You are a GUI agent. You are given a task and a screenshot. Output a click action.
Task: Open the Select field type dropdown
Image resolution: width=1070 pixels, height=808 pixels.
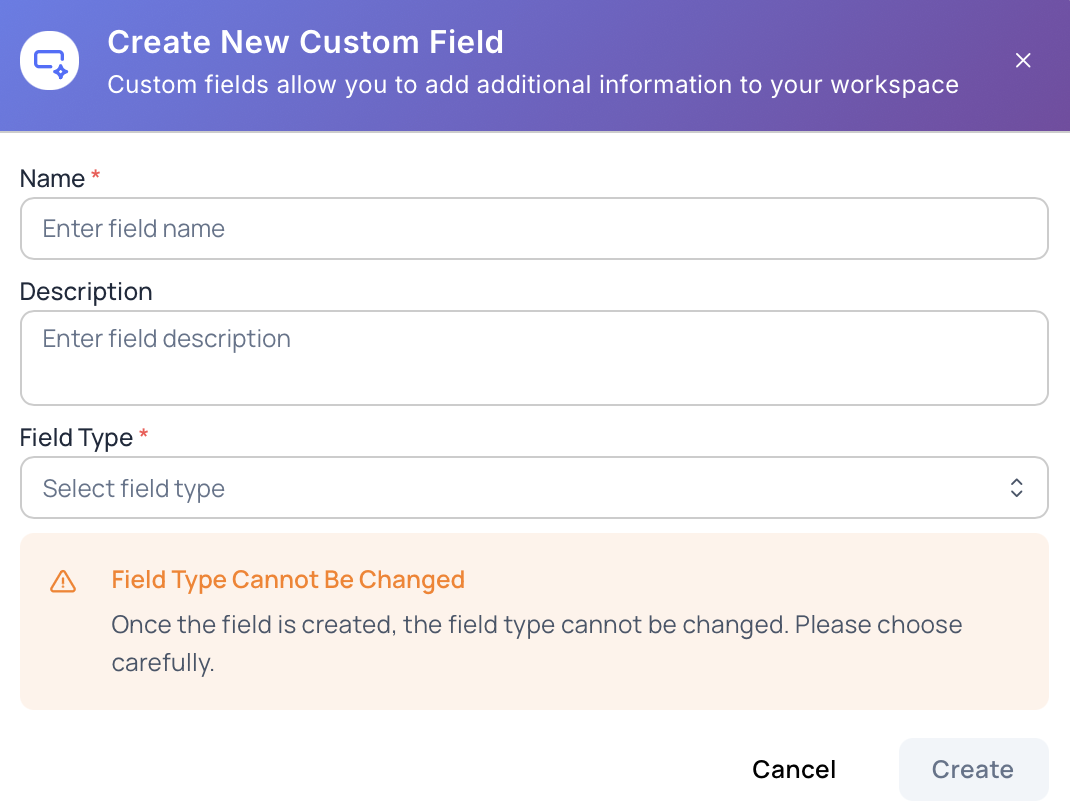coord(534,488)
